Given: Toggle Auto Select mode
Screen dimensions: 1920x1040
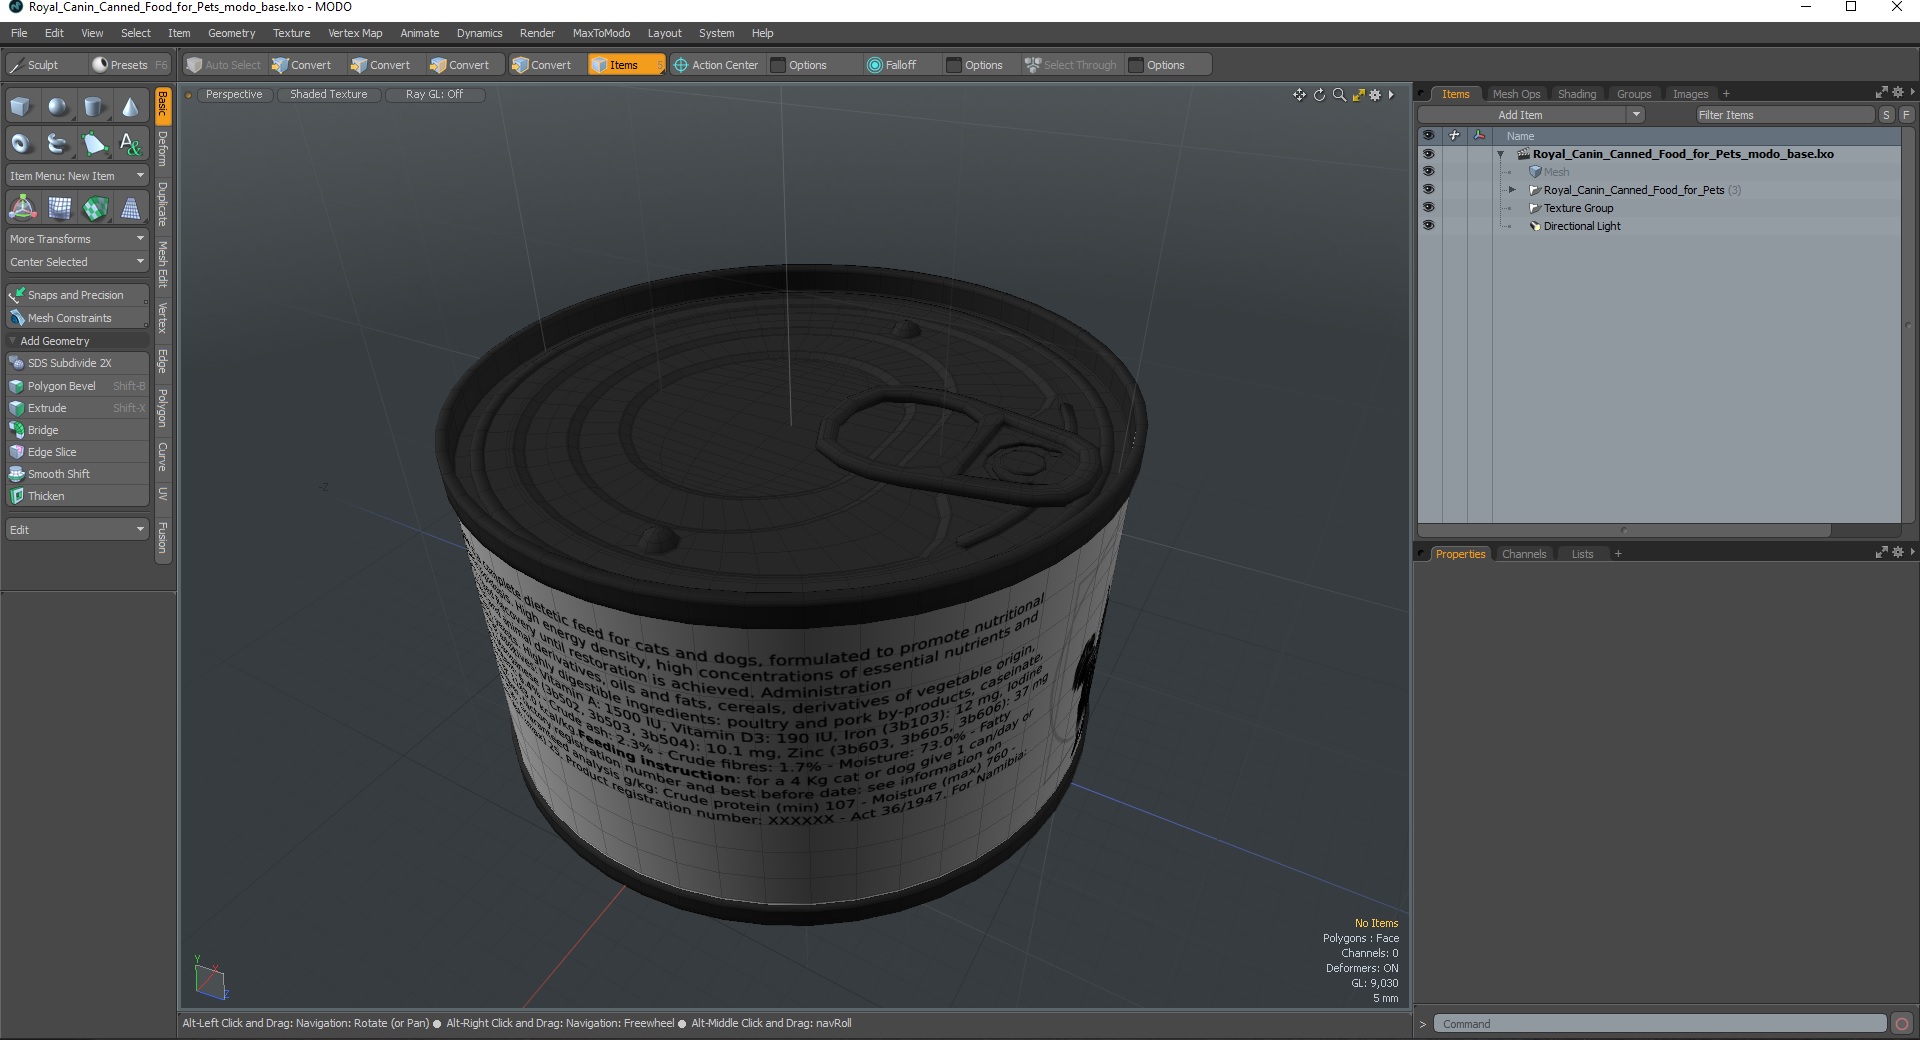Looking at the screenshot, I should click(x=224, y=65).
